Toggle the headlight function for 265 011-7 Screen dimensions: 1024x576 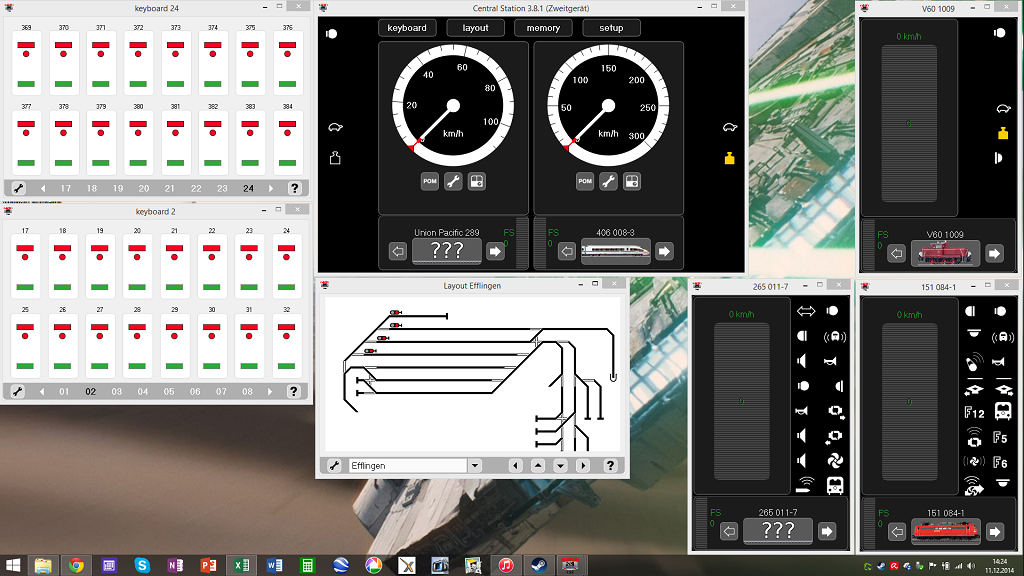pos(831,311)
